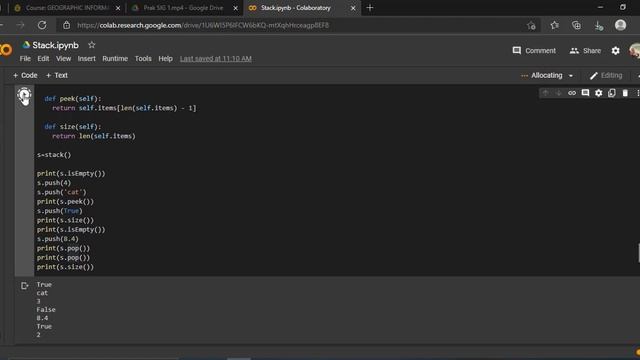Click the browser address bar URL
Image resolution: width=640 pixels, height=360 pixels.
[x=203, y=25]
